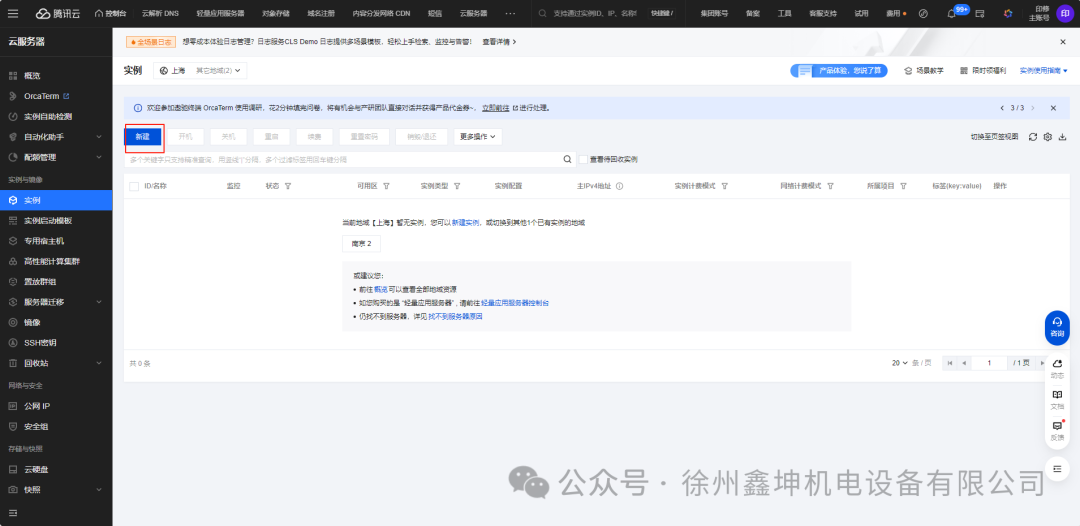Image resolution: width=1080 pixels, height=526 pixels.
Task: Filter by 可用区 column funnel
Action: point(386,186)
